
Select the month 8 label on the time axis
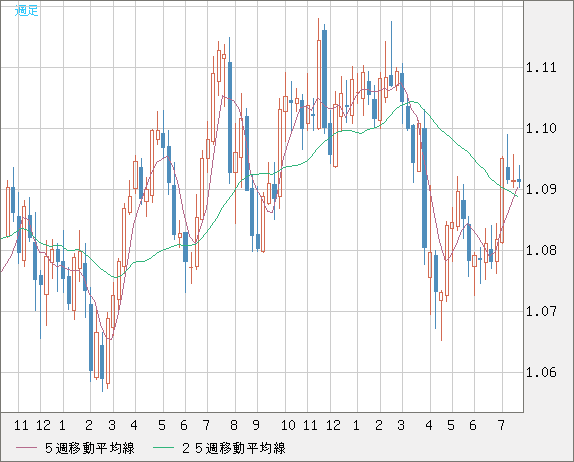tap(234, 425)
